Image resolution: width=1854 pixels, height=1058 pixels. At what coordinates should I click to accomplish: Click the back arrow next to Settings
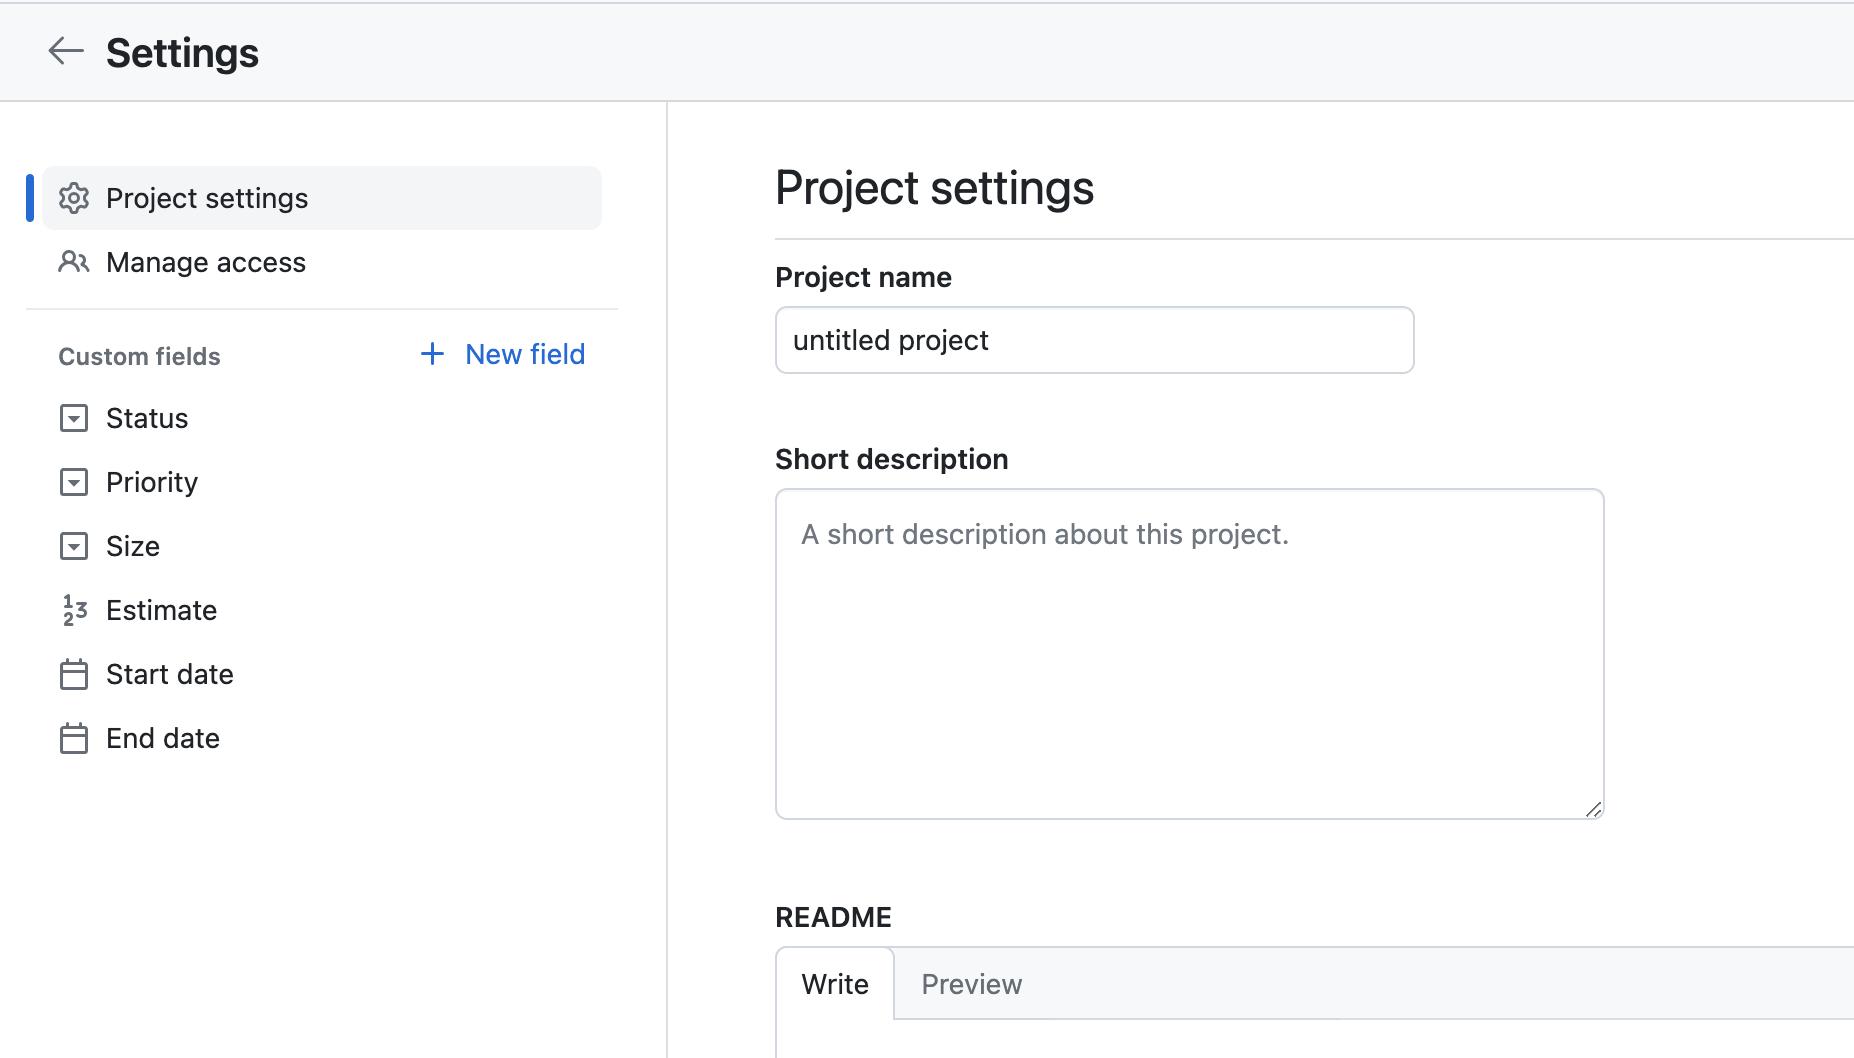point(65,52)
